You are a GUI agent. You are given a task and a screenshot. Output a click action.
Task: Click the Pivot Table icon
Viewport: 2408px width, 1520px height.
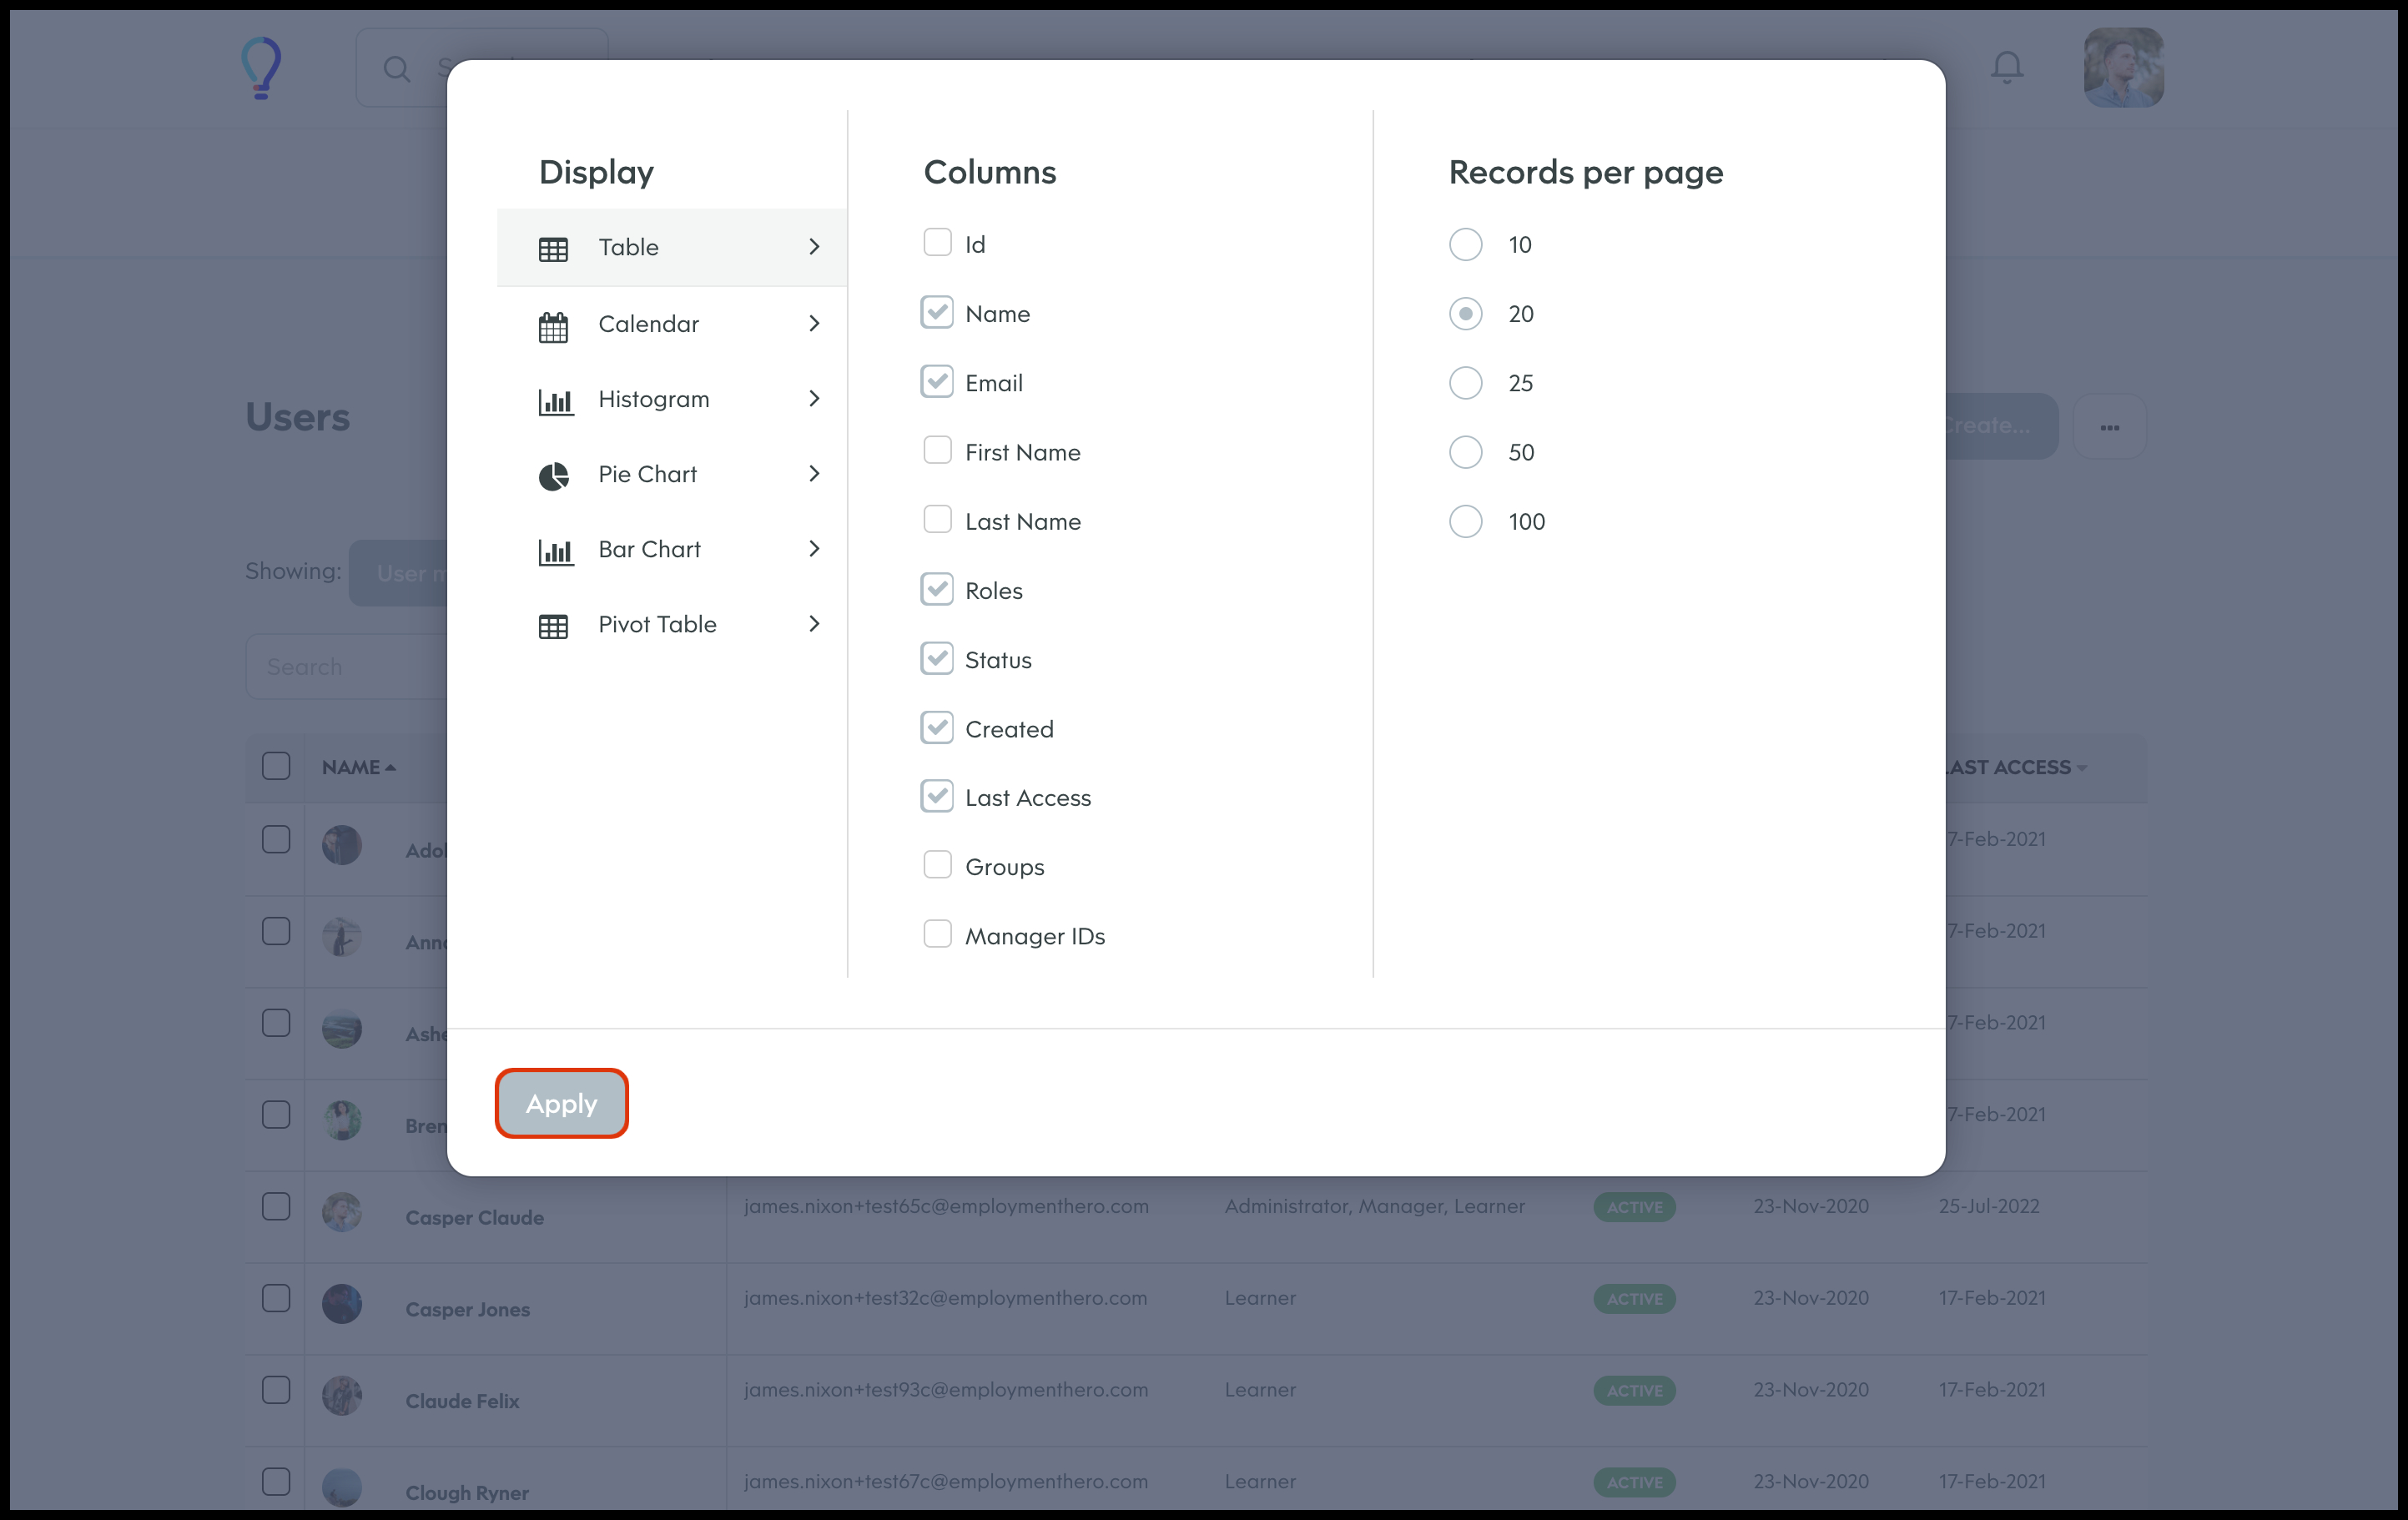(x=553, y=626)
